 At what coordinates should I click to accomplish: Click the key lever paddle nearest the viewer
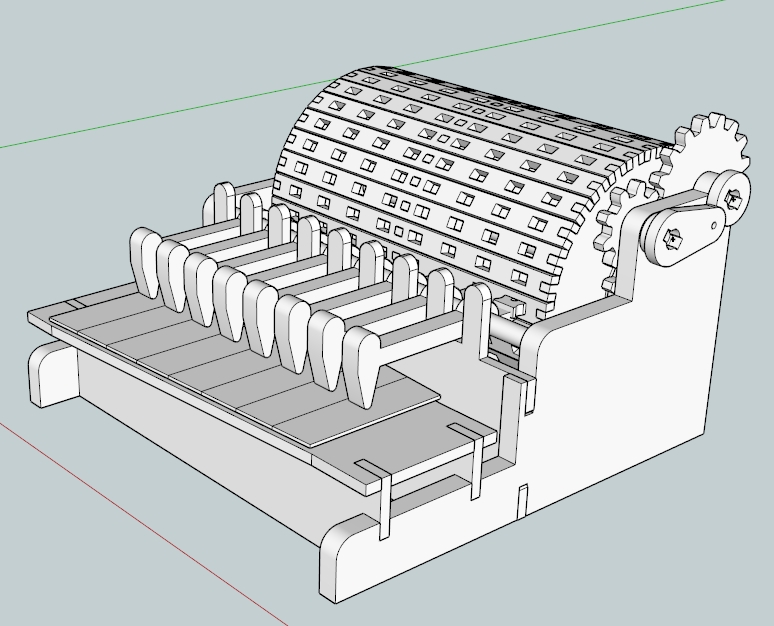[x=362, y=366]
